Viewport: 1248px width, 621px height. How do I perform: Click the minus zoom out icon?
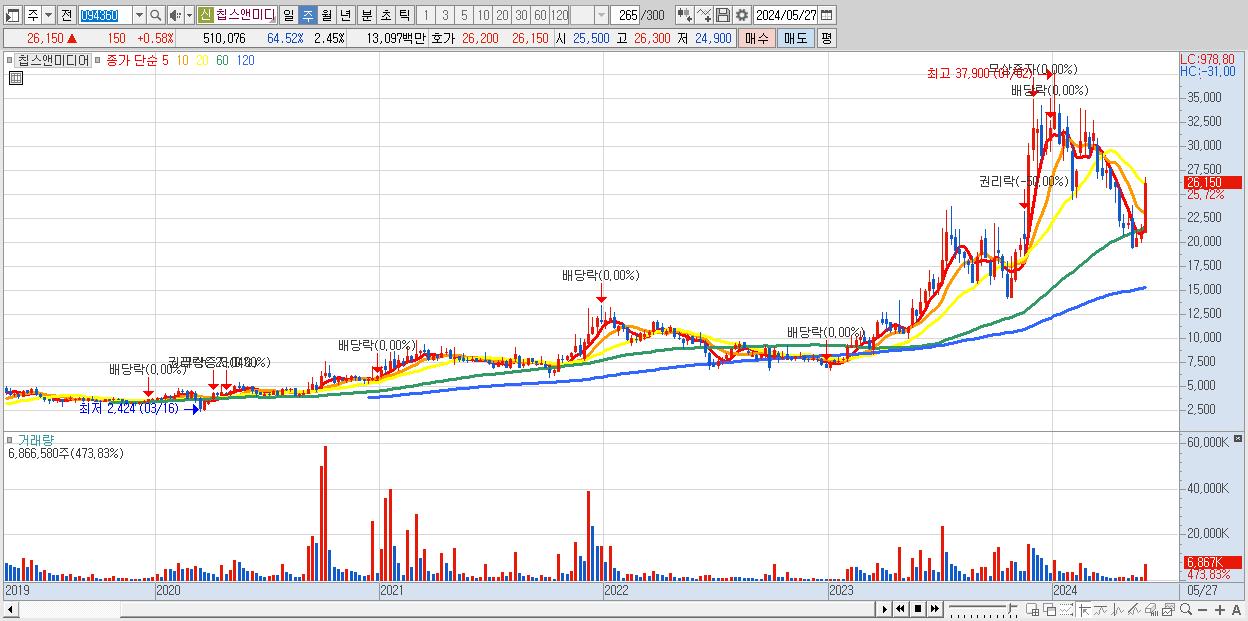1202,610
